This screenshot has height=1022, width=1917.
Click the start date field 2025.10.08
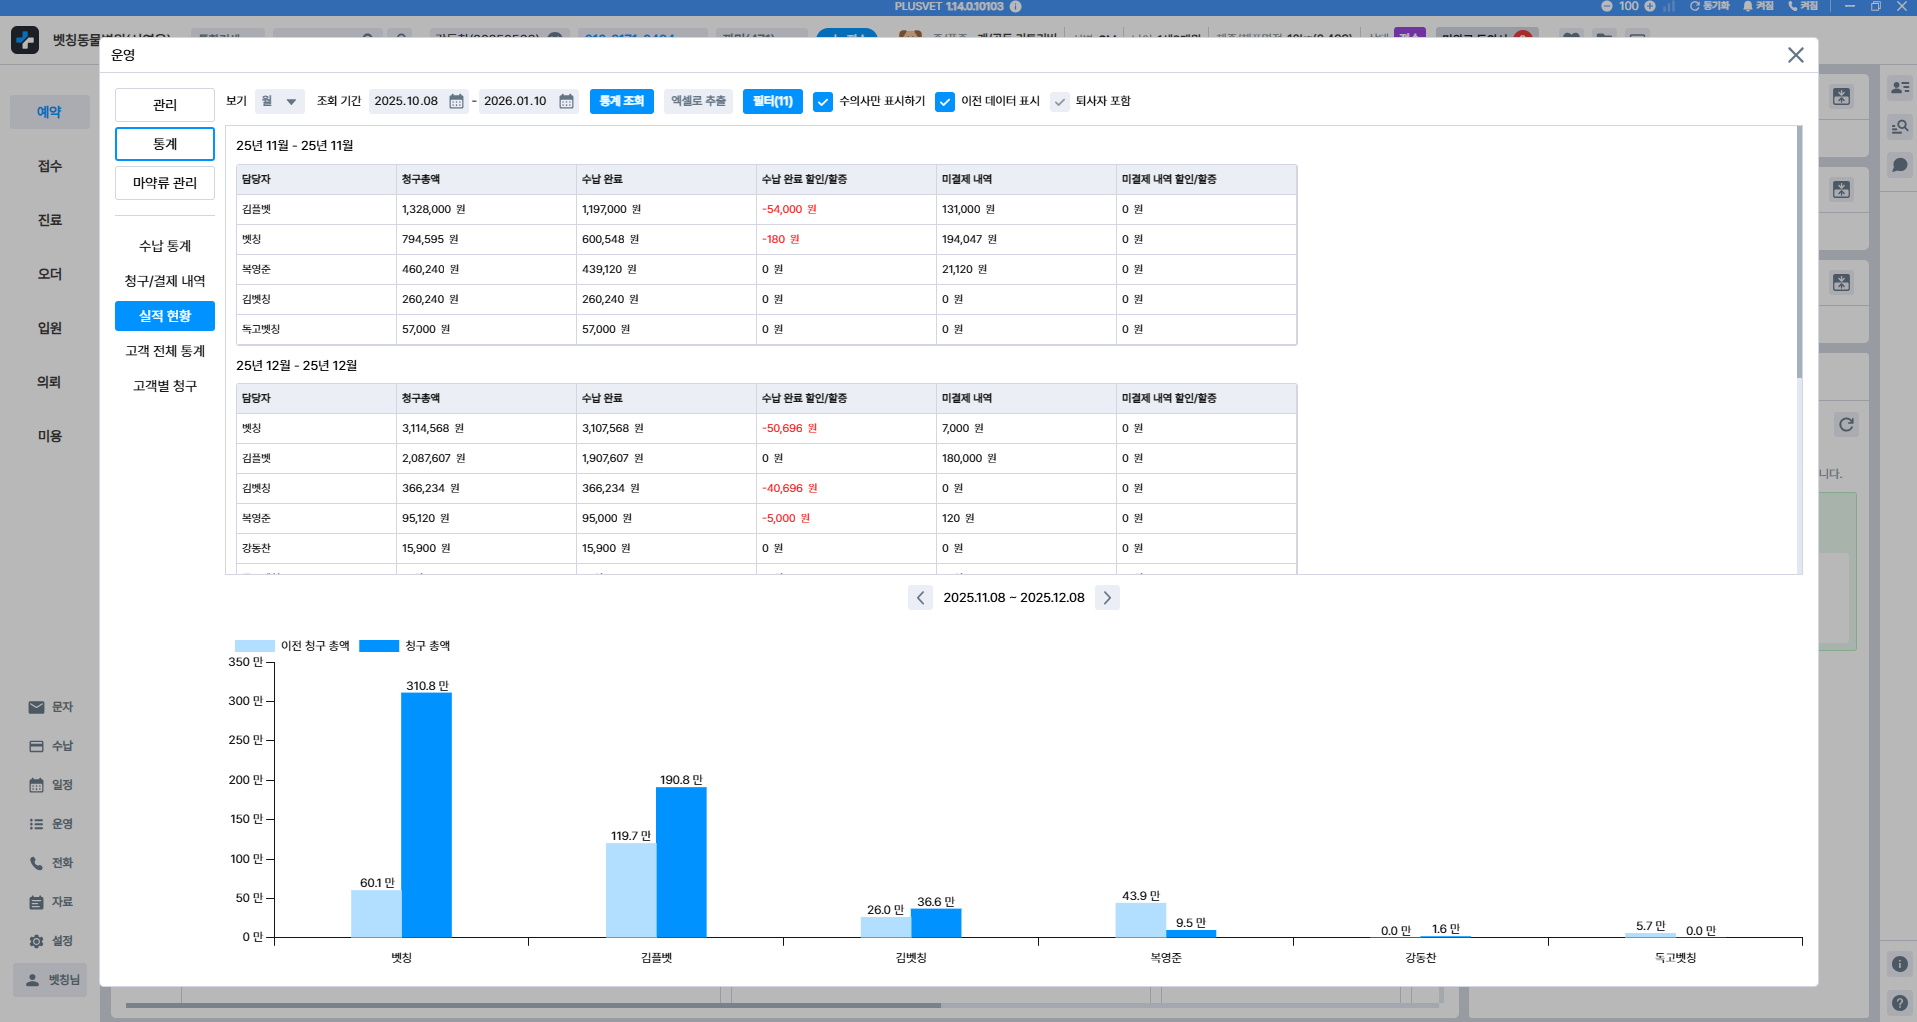406,101
